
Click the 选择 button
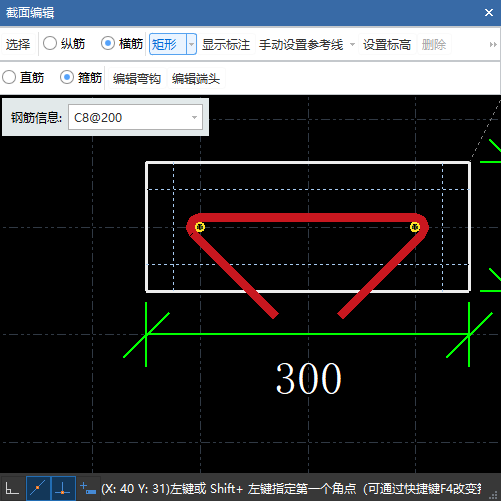click(x=18, y=44)
